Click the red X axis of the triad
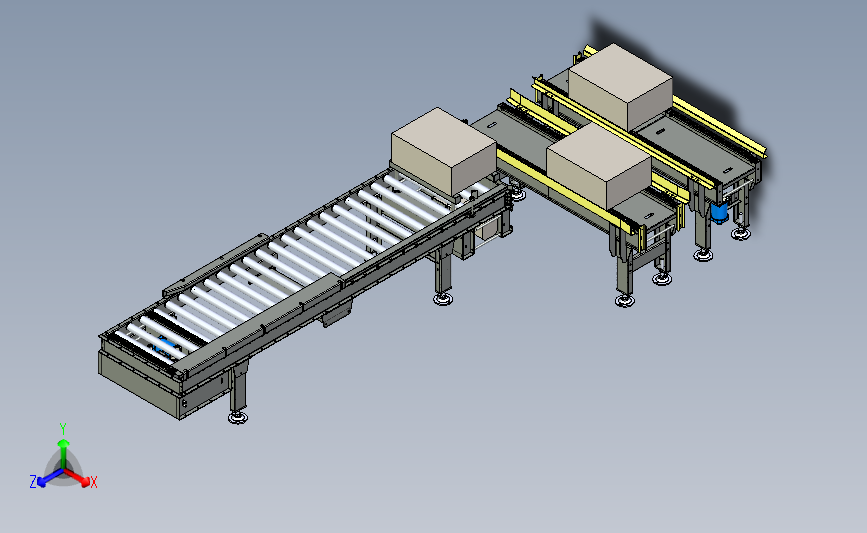Image resolution: width=867 pixels, height=533 pixels. tap(78, 478)
